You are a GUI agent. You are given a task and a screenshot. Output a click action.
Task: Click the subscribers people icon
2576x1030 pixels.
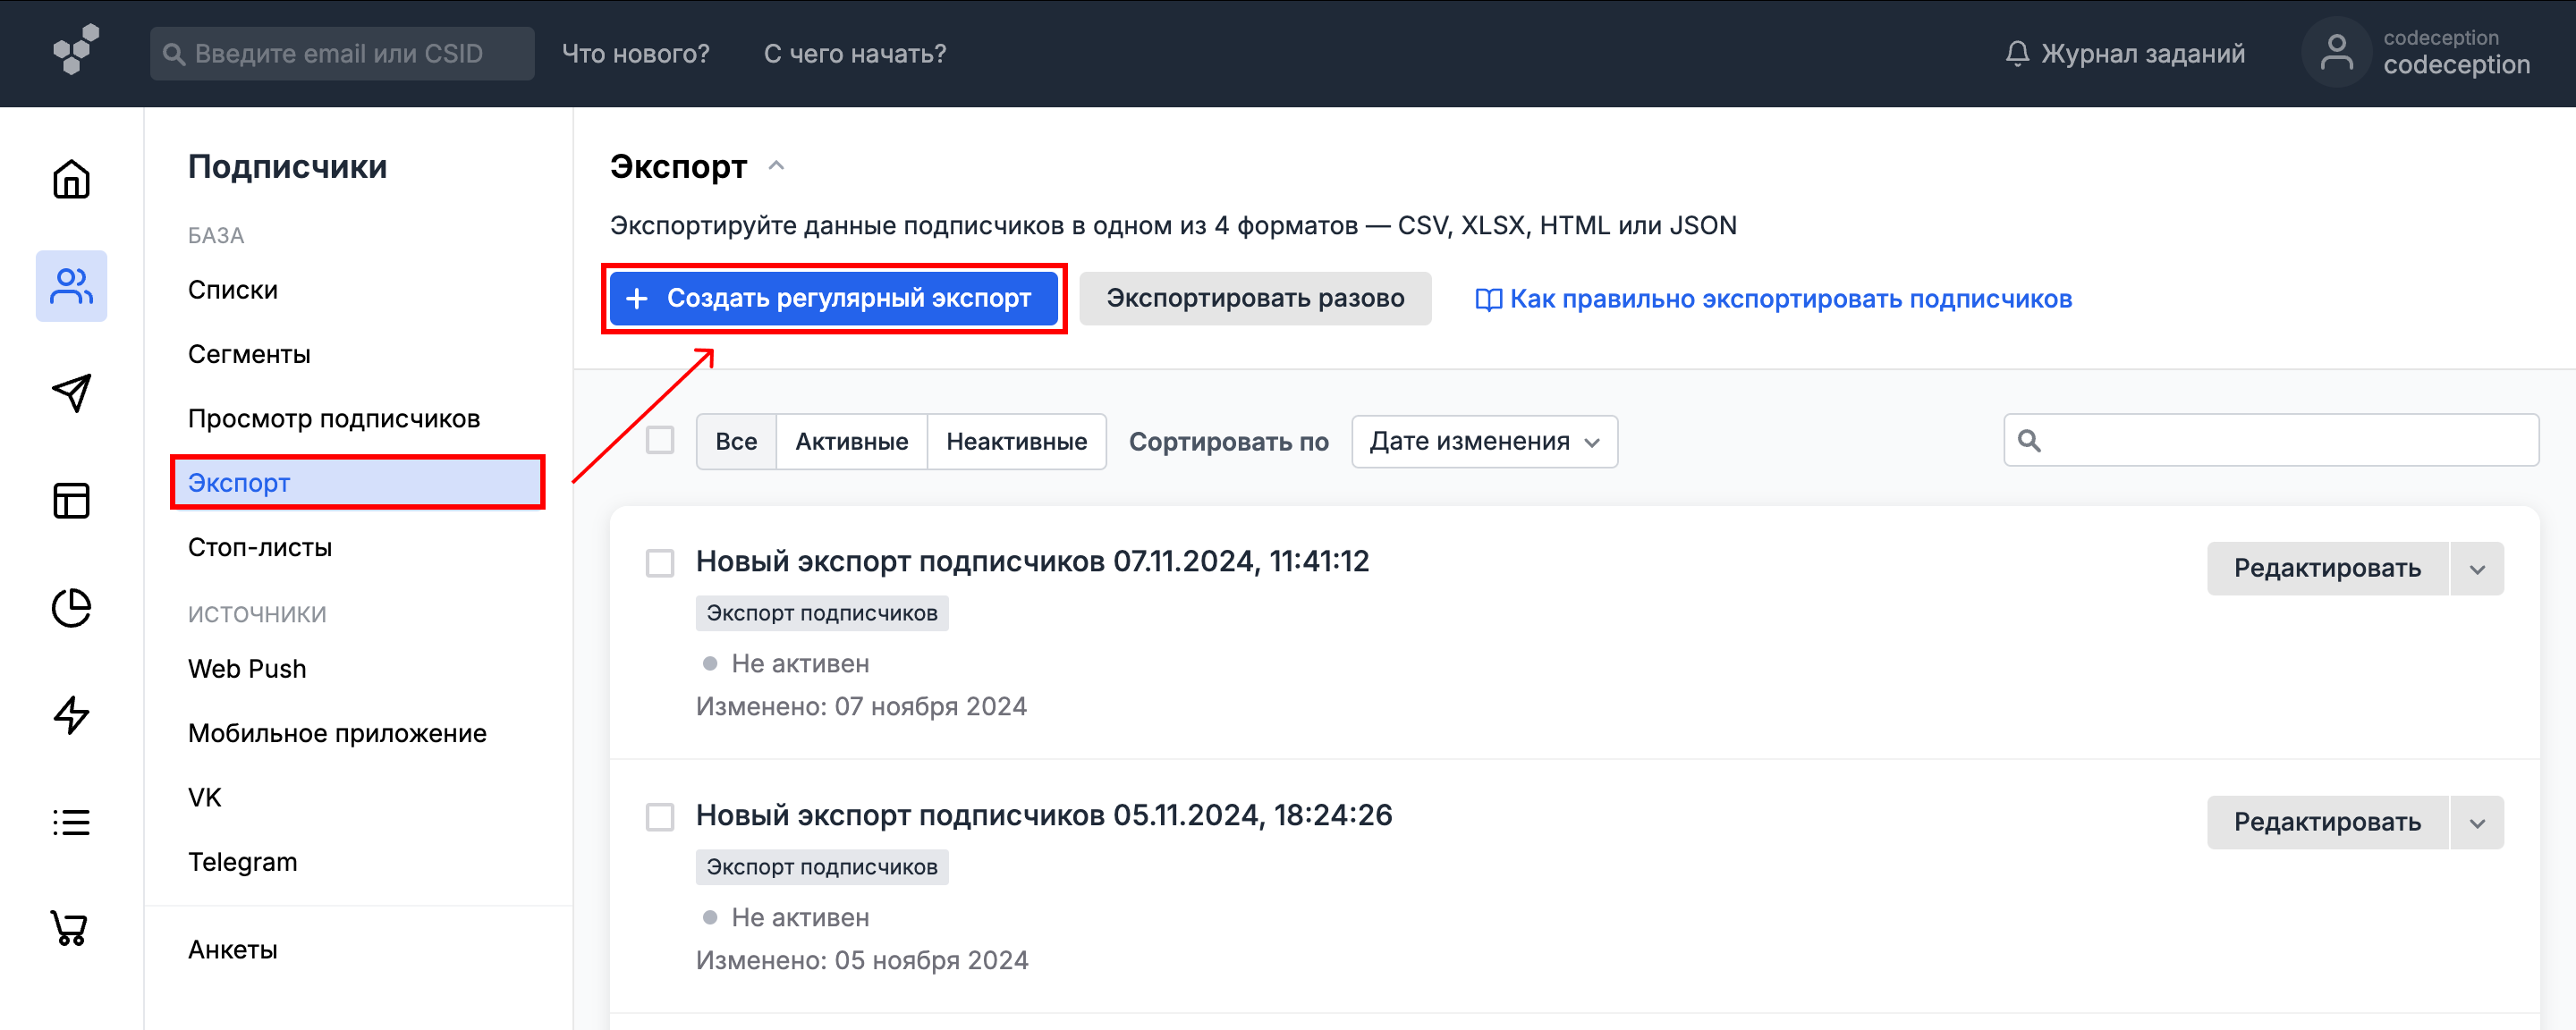(71, 286)
